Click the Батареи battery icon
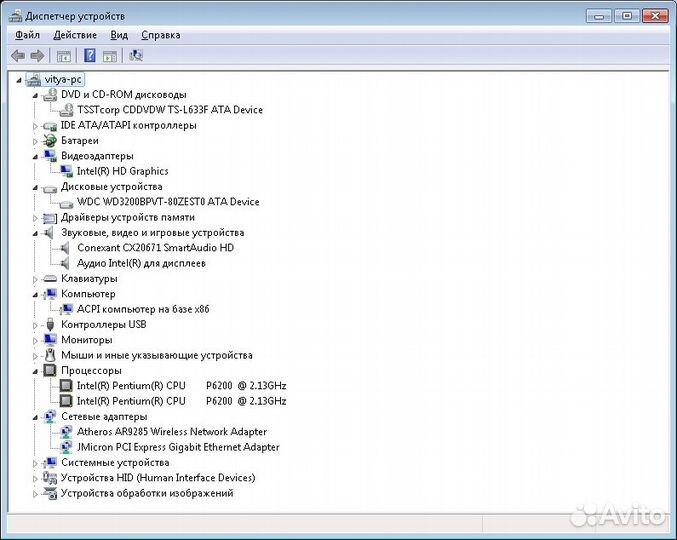The image size is (677, 540). tap(50, 141)
